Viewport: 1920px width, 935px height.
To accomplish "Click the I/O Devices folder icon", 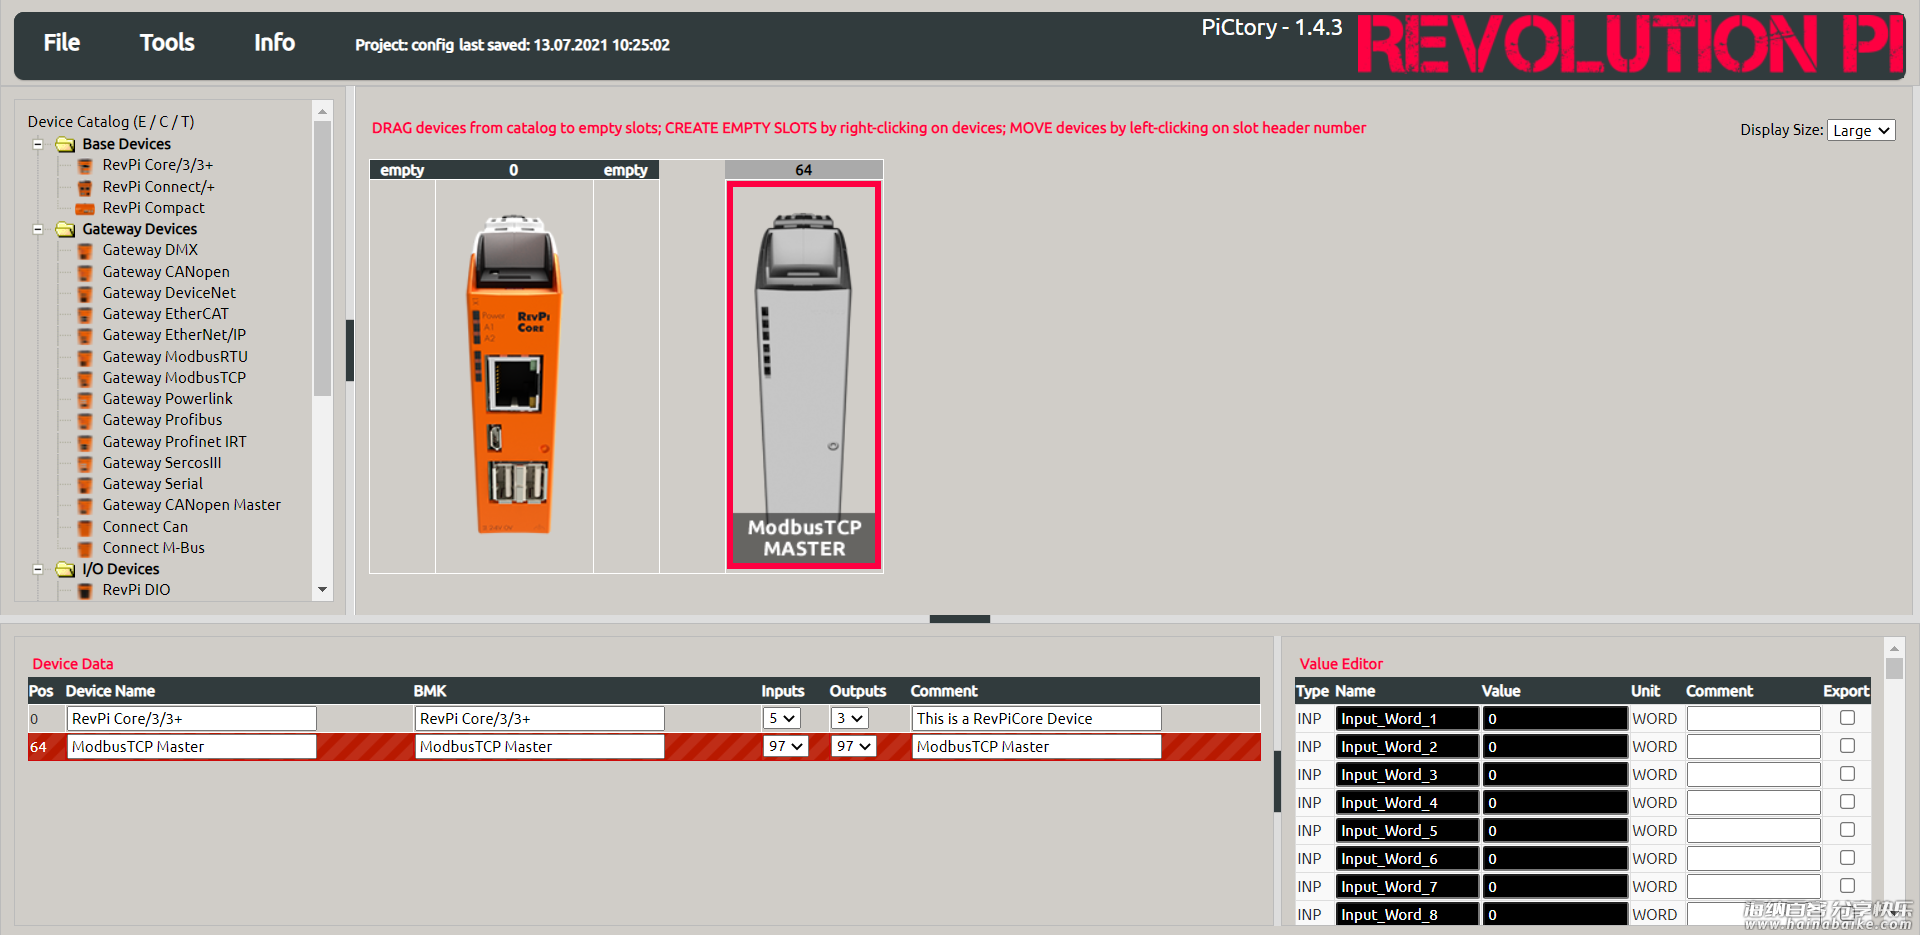I will tap(66, 569).
